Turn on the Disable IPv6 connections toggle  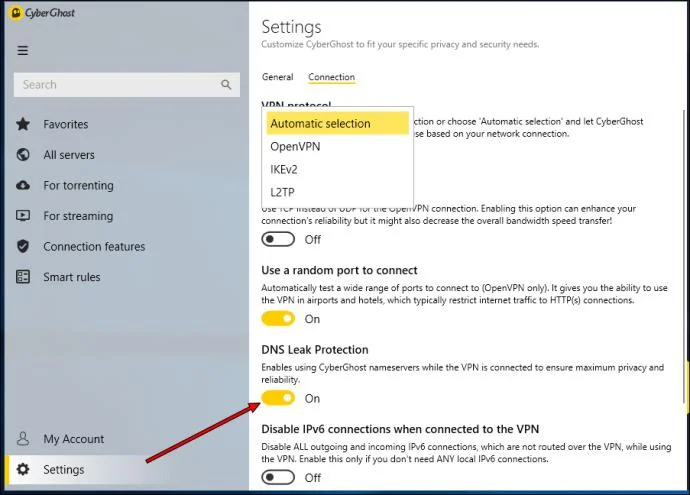(x=278, y=477)
